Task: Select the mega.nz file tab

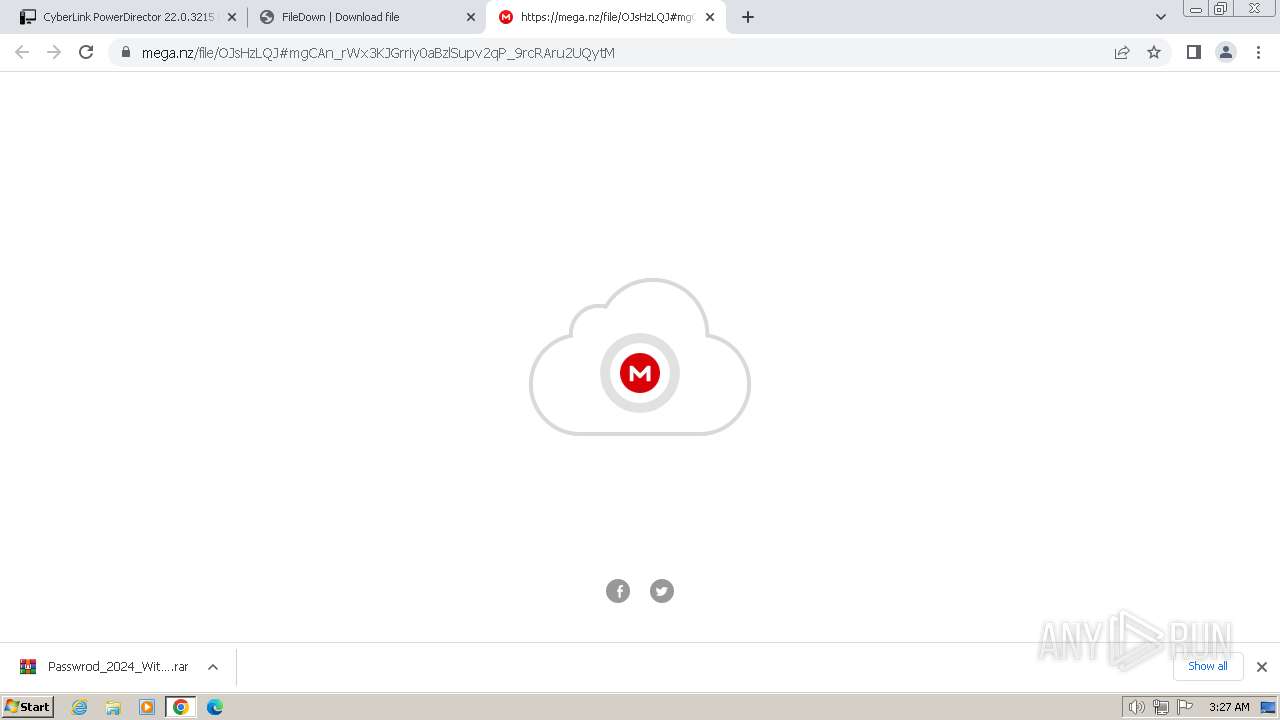Action: coord(605,17)
